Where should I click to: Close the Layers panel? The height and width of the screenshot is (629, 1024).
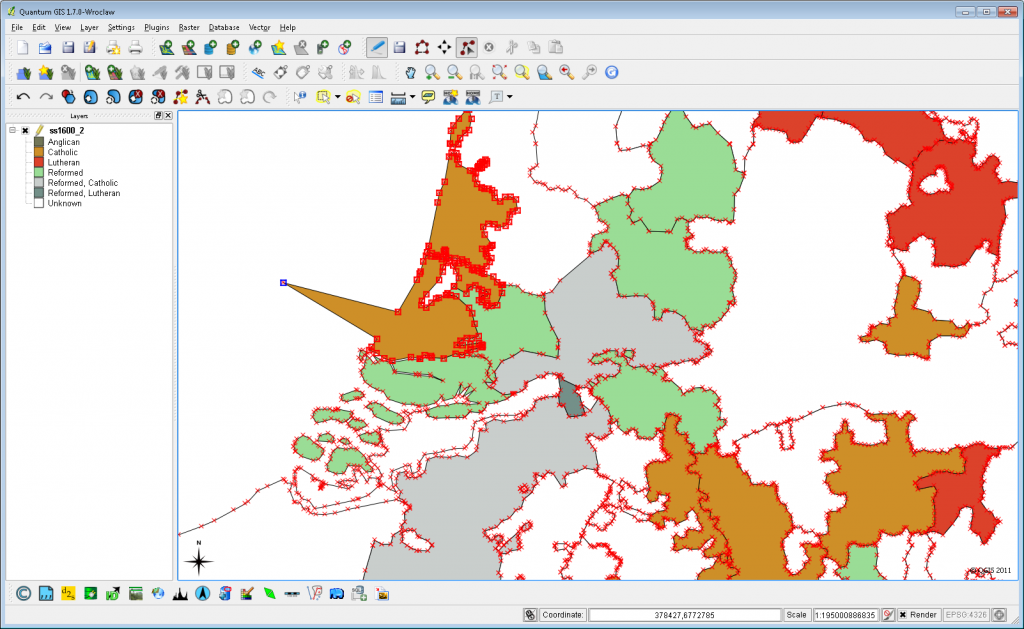coord(168,116)
